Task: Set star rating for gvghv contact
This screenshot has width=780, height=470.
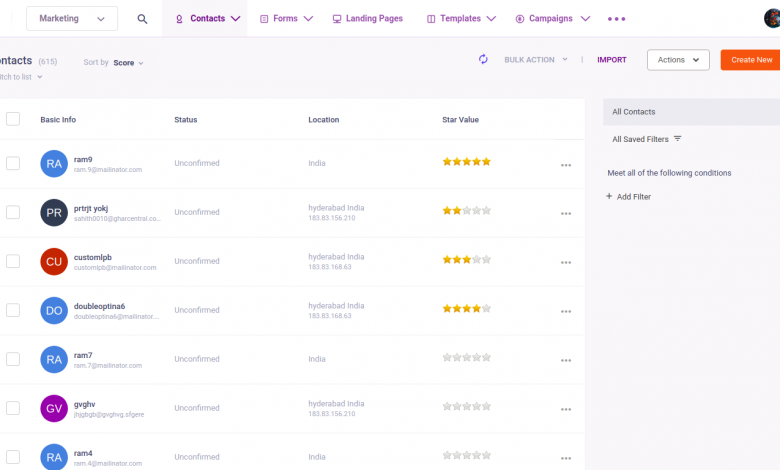Action: pos(467,407)
